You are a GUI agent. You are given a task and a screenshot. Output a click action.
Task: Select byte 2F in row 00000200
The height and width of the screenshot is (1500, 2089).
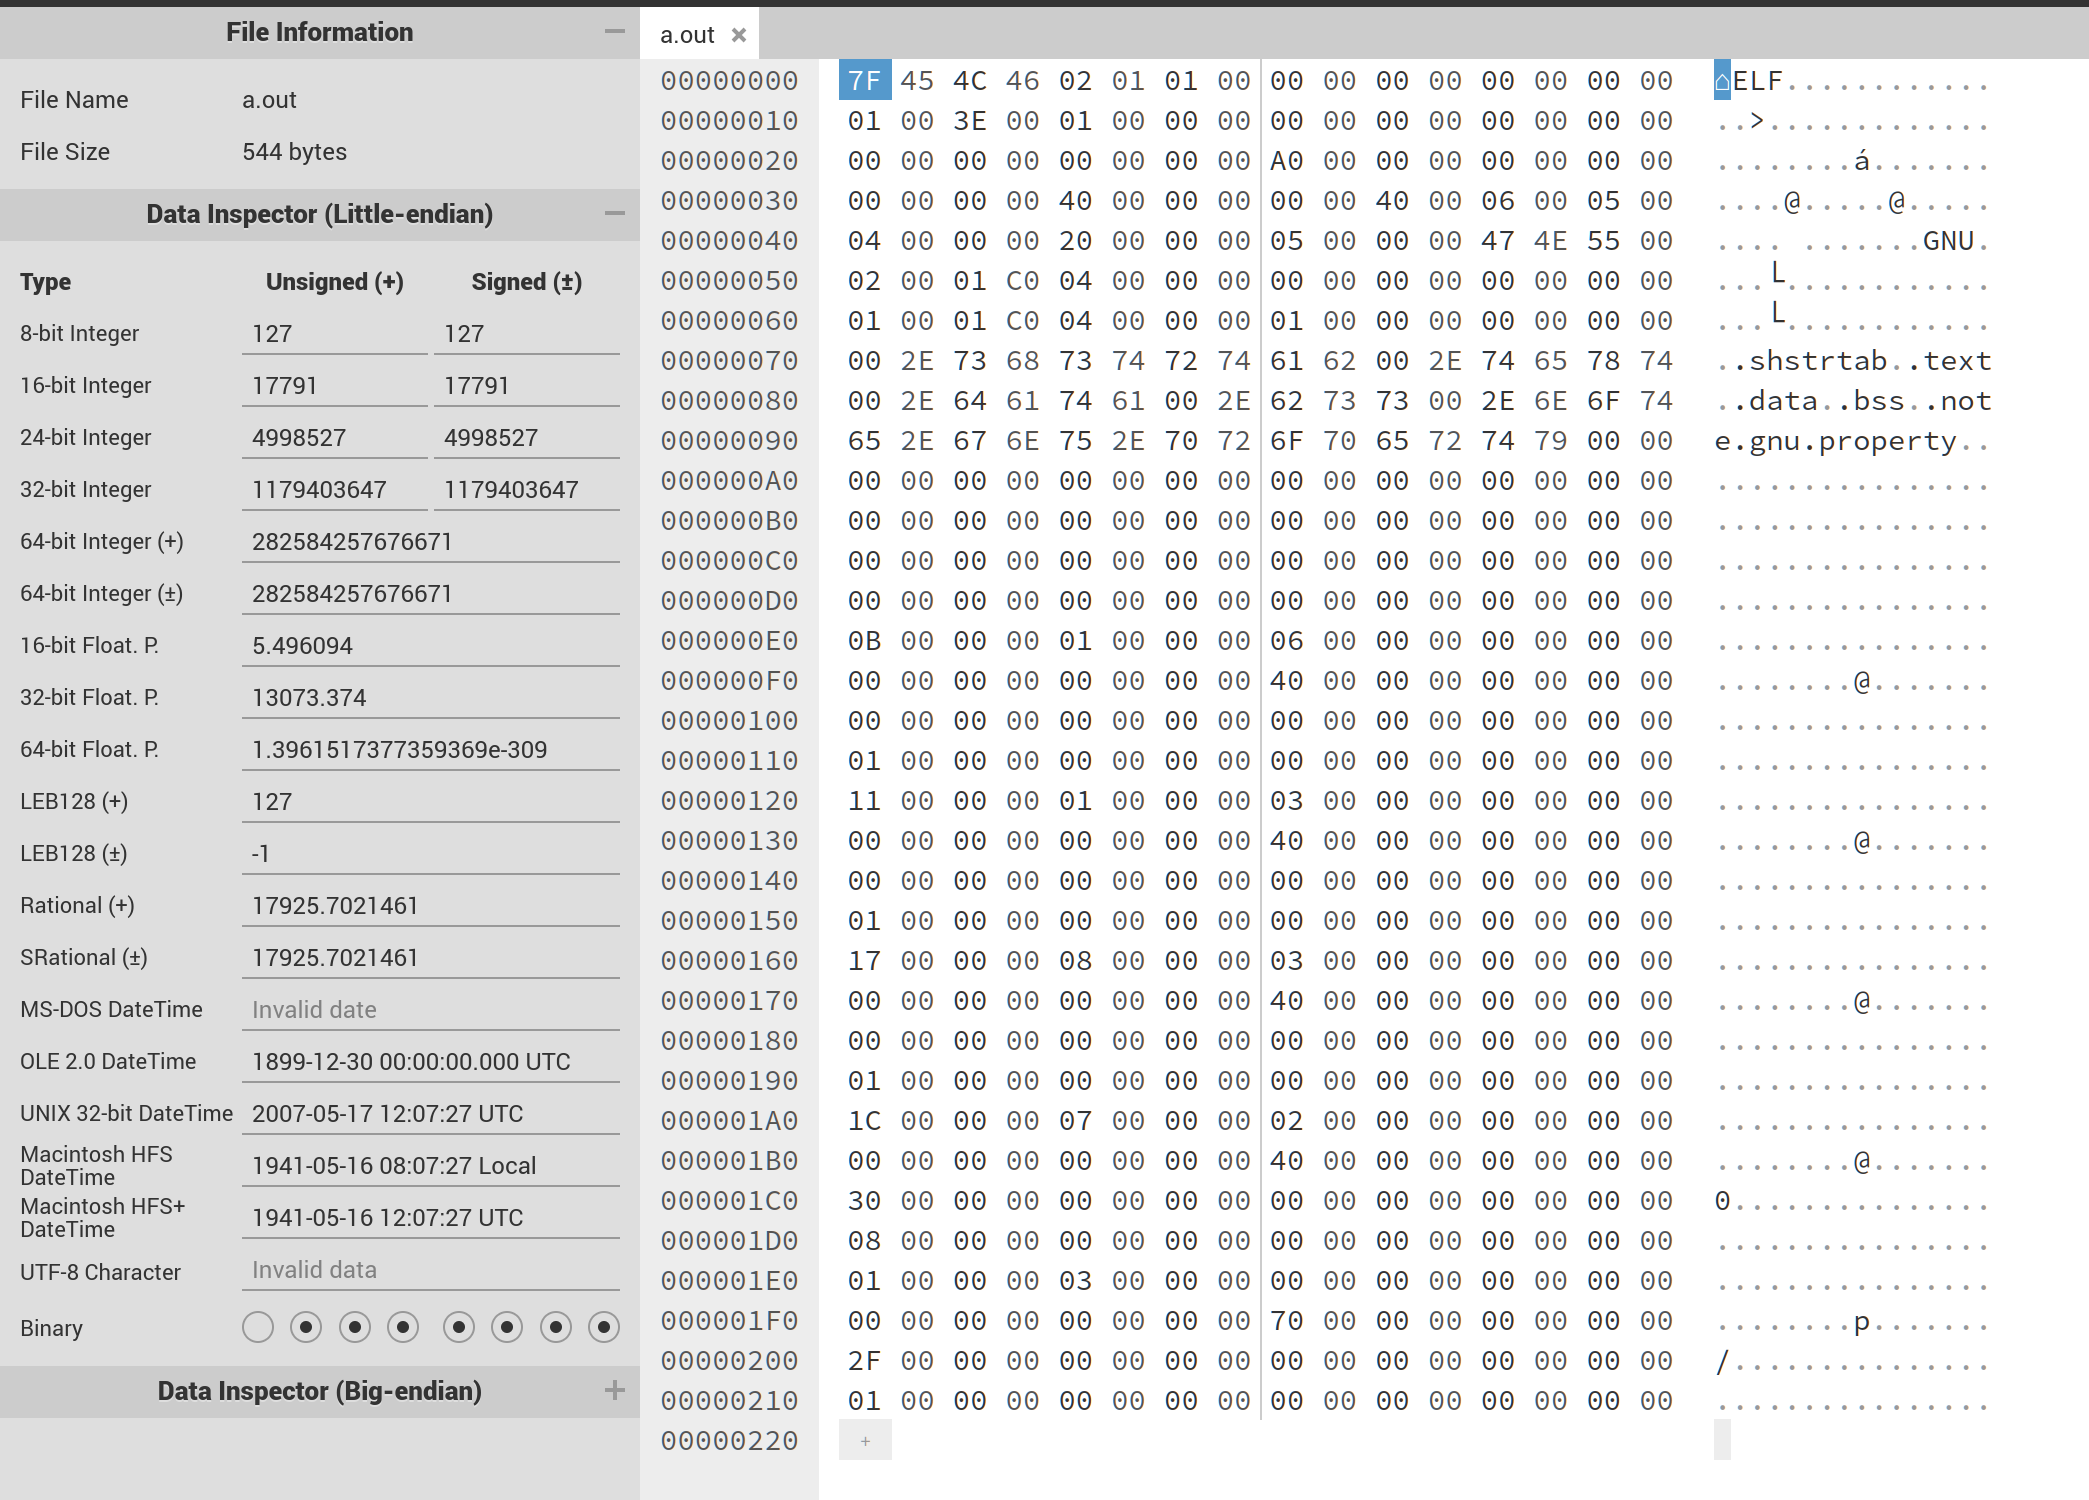[865, 1360]
